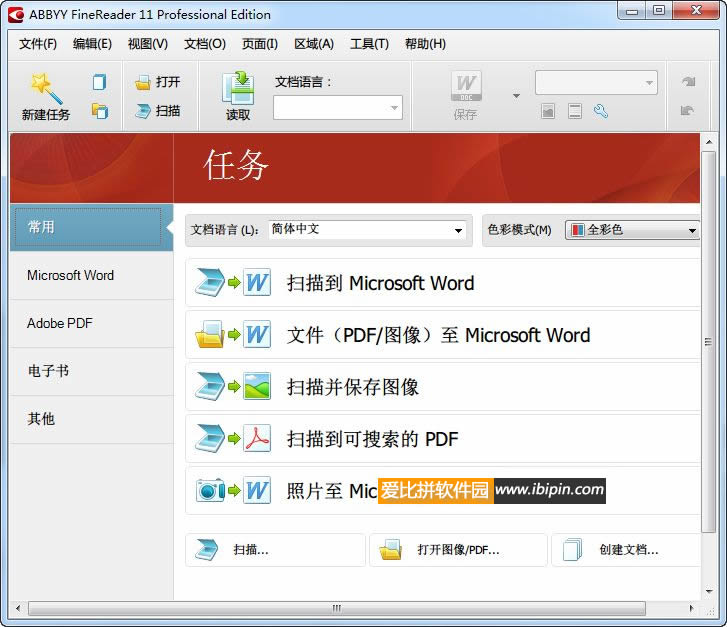Open settings via the wrench icon
This screenshot has height=627, width=727.
coord(601,111)
